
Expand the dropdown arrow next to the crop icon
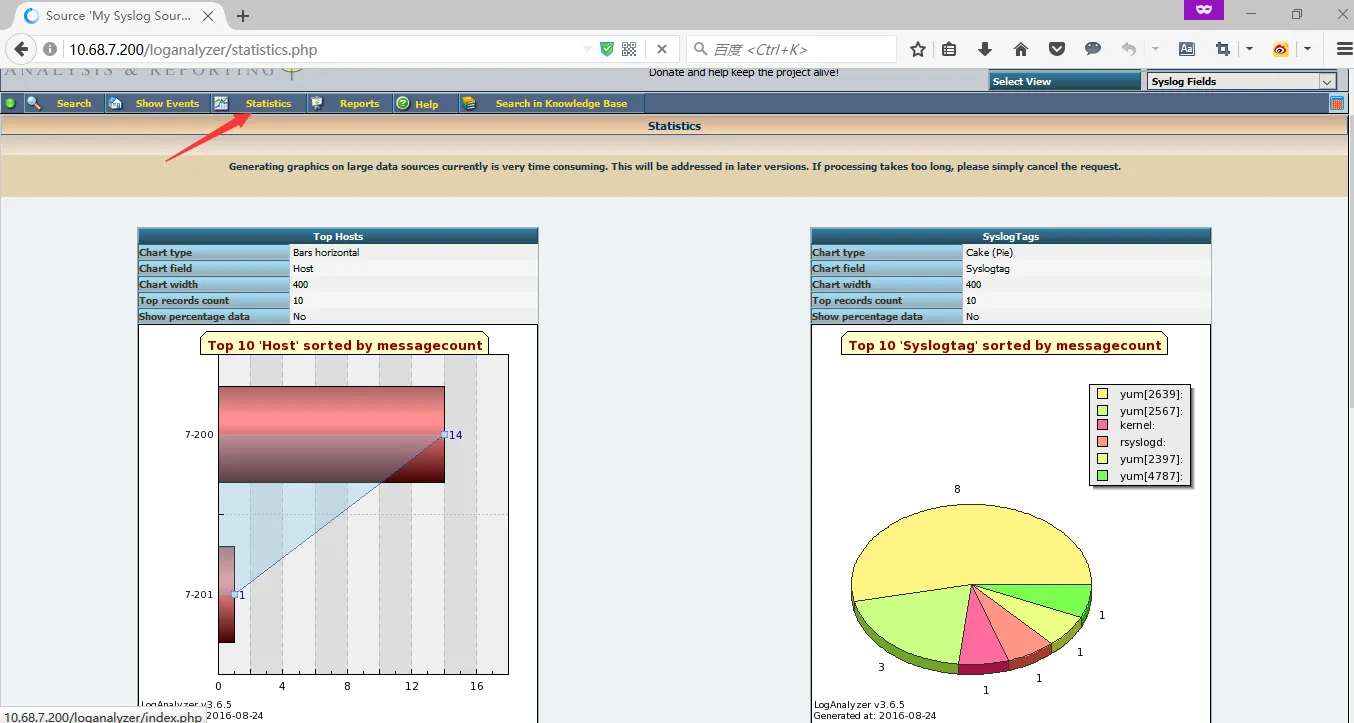click(x=1249, y=49)
